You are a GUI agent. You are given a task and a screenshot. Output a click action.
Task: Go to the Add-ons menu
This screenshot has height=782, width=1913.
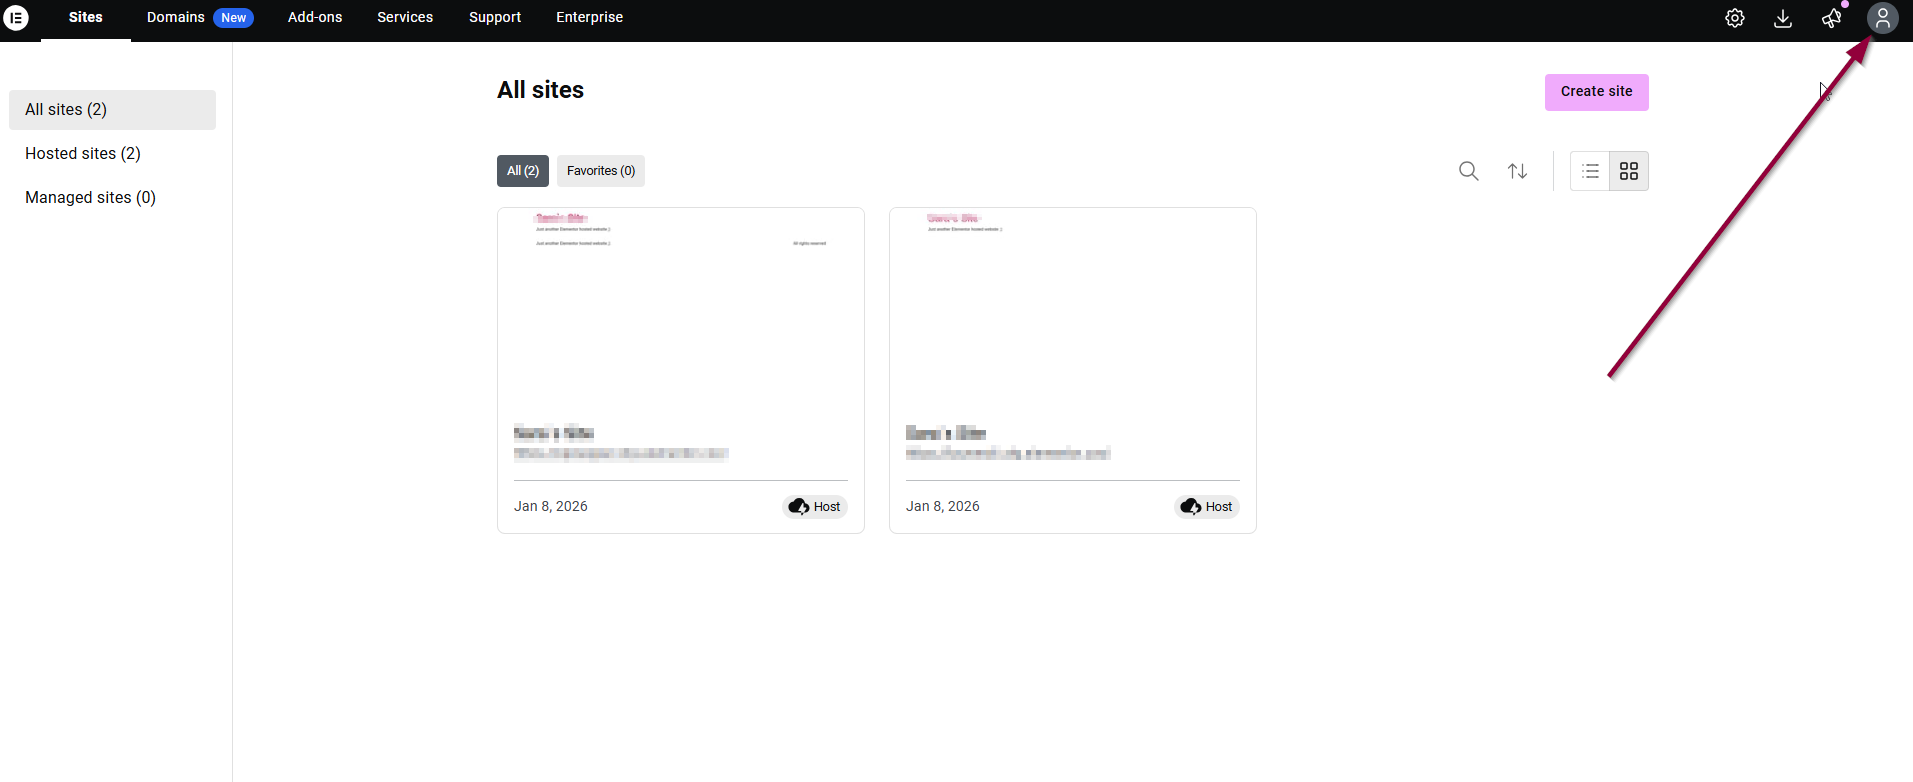(315, 17)
